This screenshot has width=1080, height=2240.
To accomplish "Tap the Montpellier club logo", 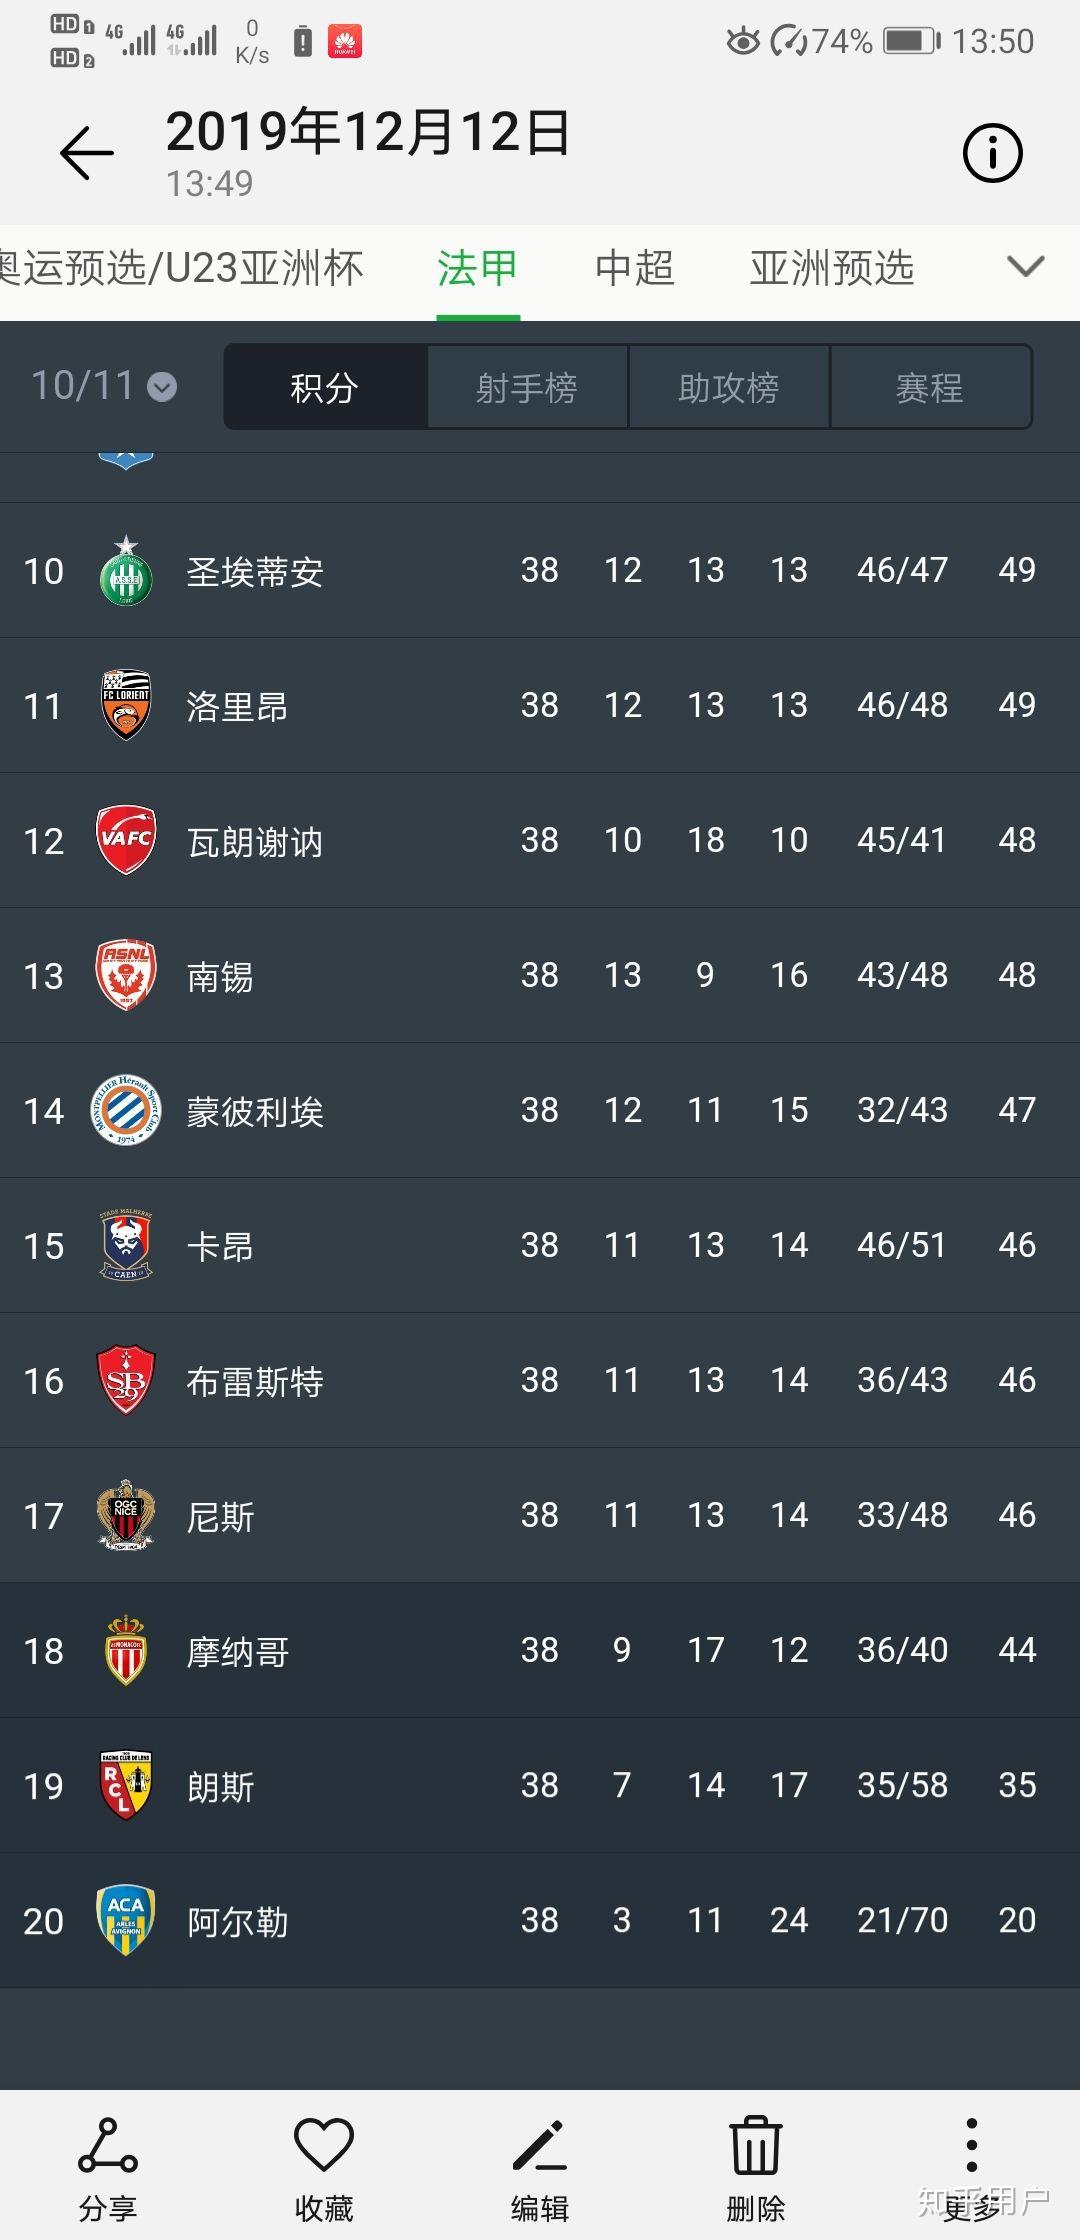I will 126,1110.
